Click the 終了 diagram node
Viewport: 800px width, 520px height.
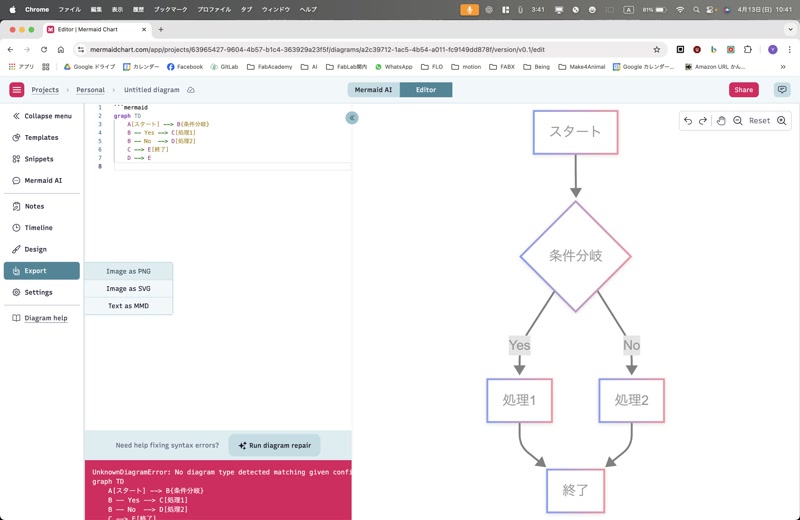(576, 491)
